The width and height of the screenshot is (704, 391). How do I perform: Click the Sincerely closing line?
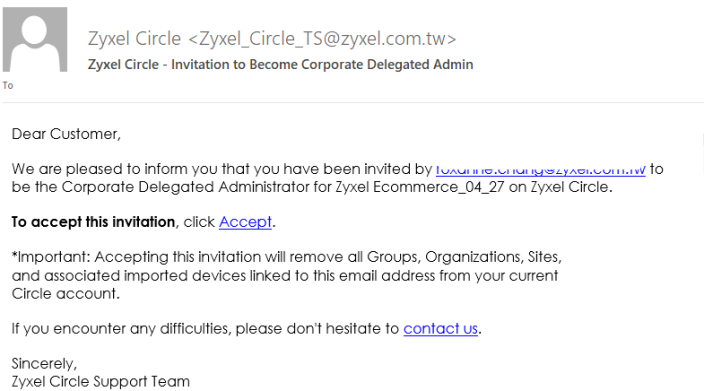click(x=44, y=363)
